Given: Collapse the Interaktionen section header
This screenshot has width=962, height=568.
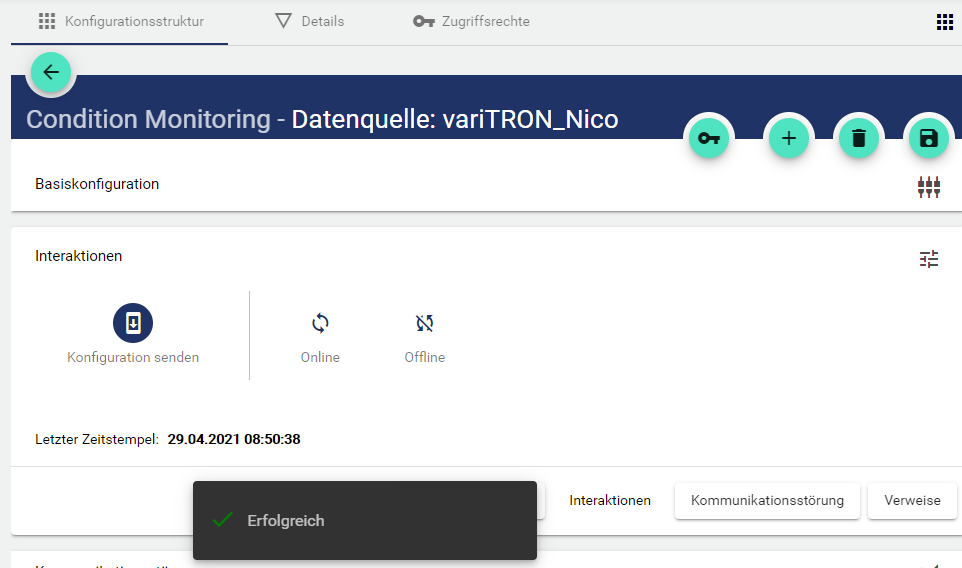Looking at the screenshot, I should point(79,256).
